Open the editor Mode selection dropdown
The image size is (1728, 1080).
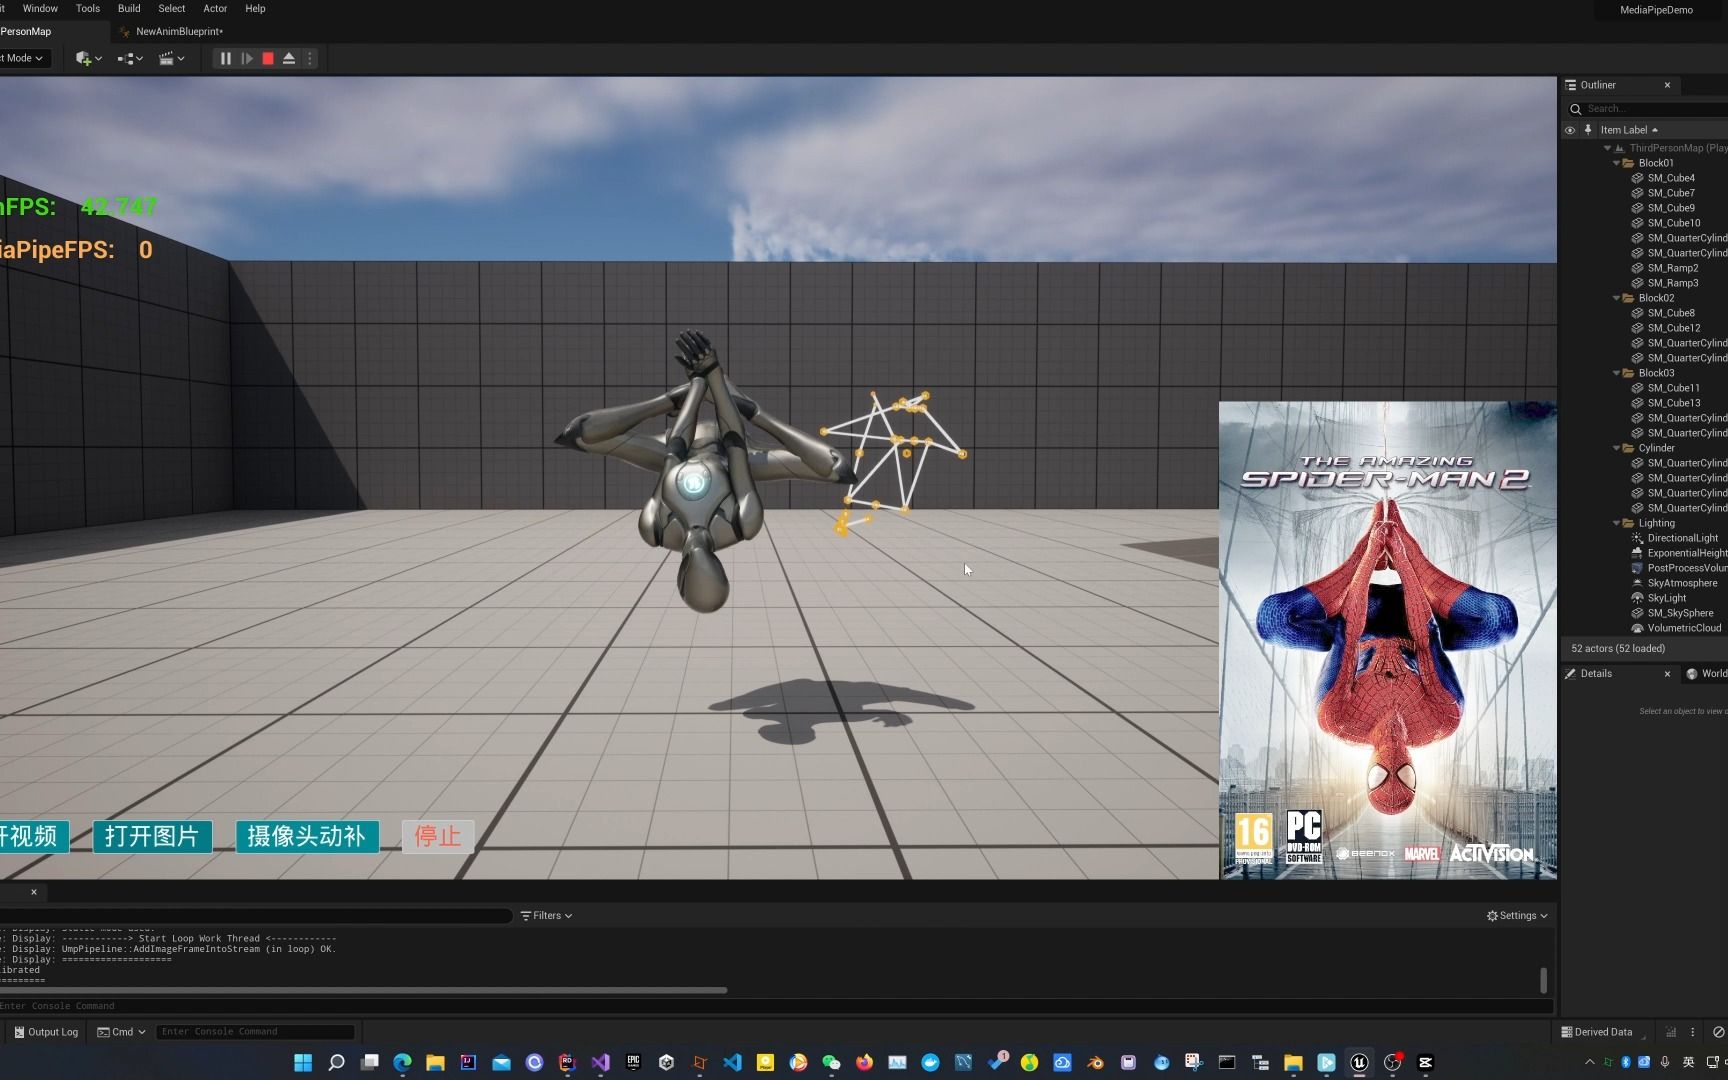22,58
